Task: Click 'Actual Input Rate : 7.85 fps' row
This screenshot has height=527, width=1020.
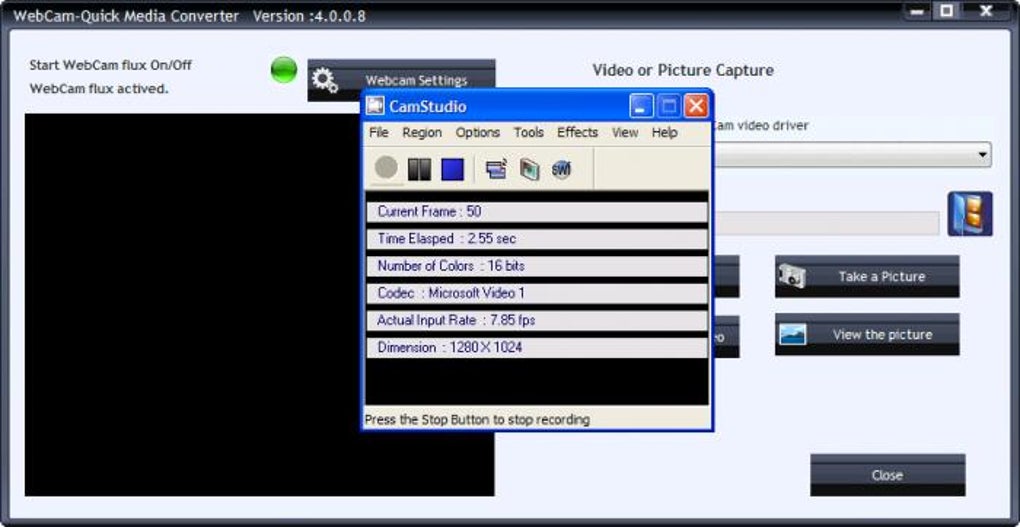Action: [537, 320]
